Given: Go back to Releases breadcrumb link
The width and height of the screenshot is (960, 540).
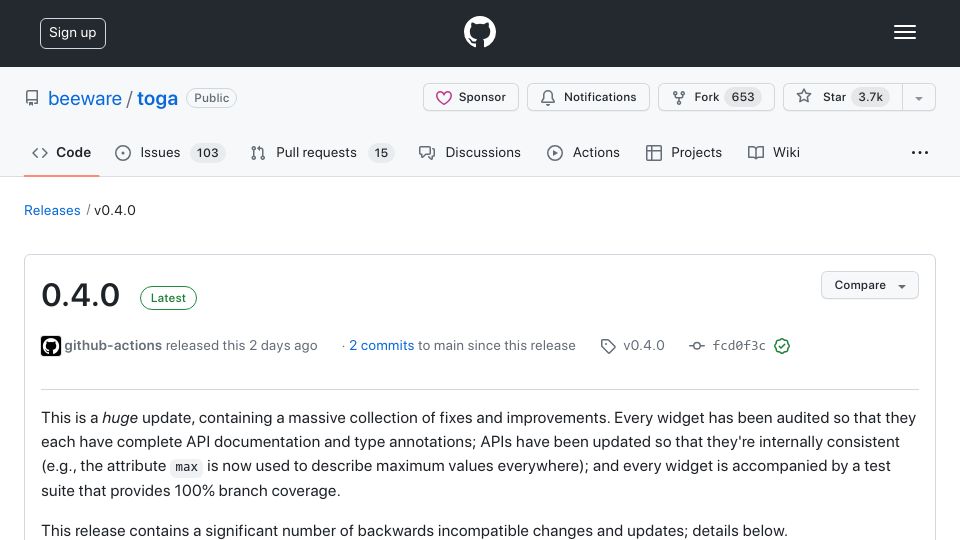Looking at the screenshot, I should tap(52, 211).
